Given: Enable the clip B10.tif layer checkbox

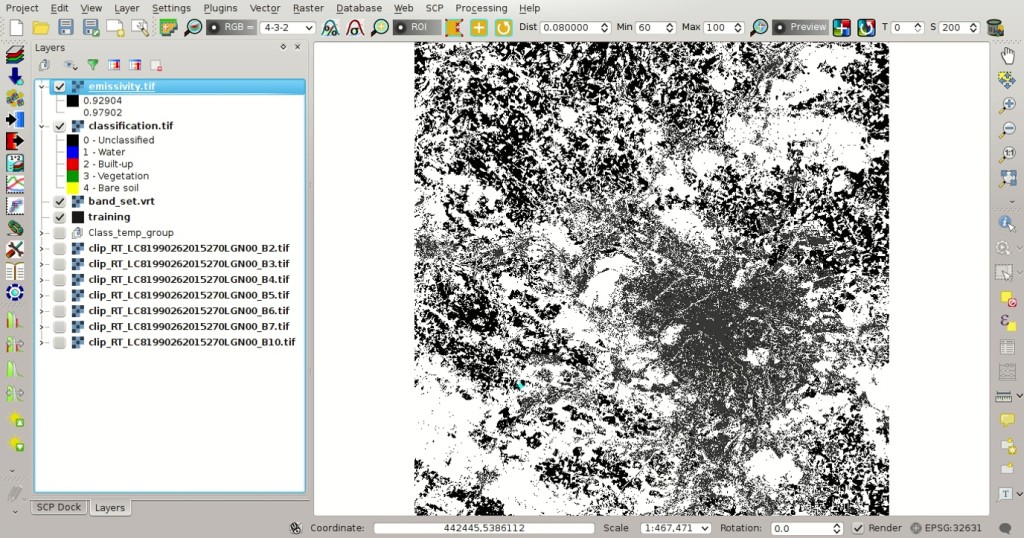Looking at the screenshot, I should (59, 342).
